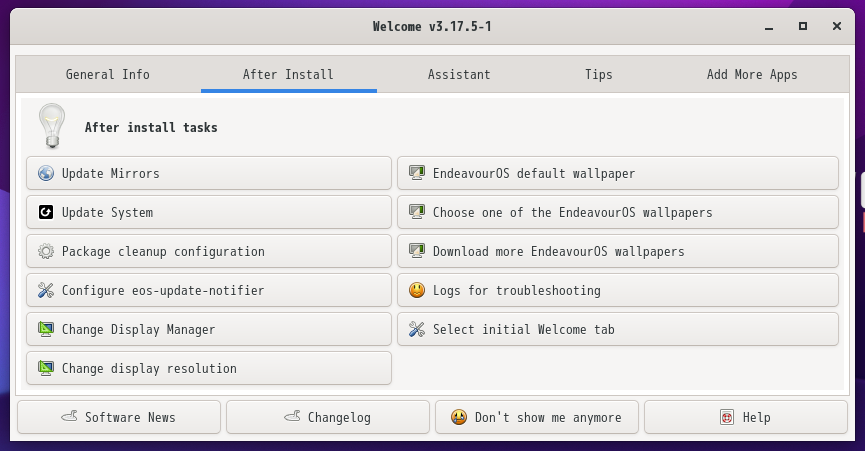Choose one of the EndeavourOS wallpapers

[x=618, y=212]
